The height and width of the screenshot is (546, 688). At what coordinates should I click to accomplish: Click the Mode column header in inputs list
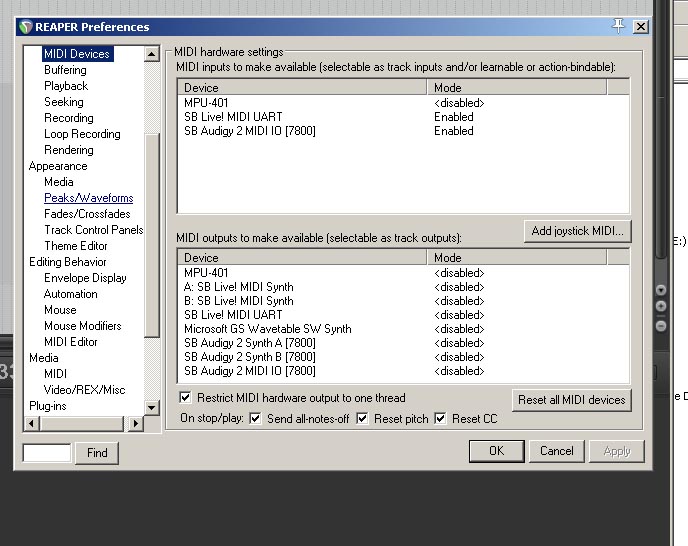(x=517, y=87)
